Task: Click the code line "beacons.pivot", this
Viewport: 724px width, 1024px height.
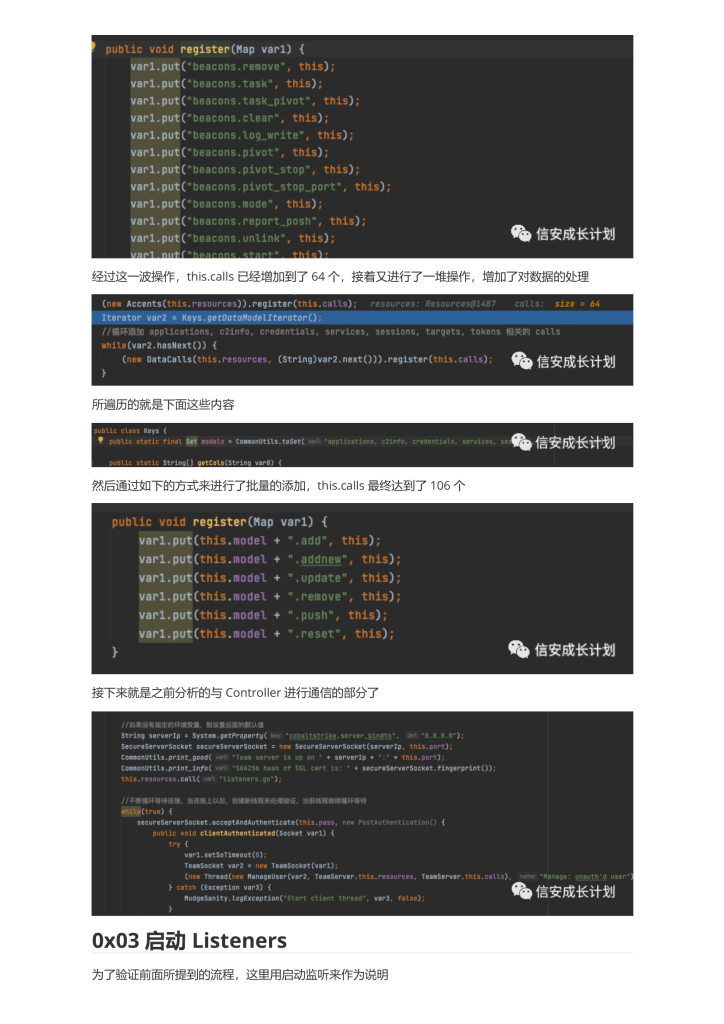Action: pos(229,152)
